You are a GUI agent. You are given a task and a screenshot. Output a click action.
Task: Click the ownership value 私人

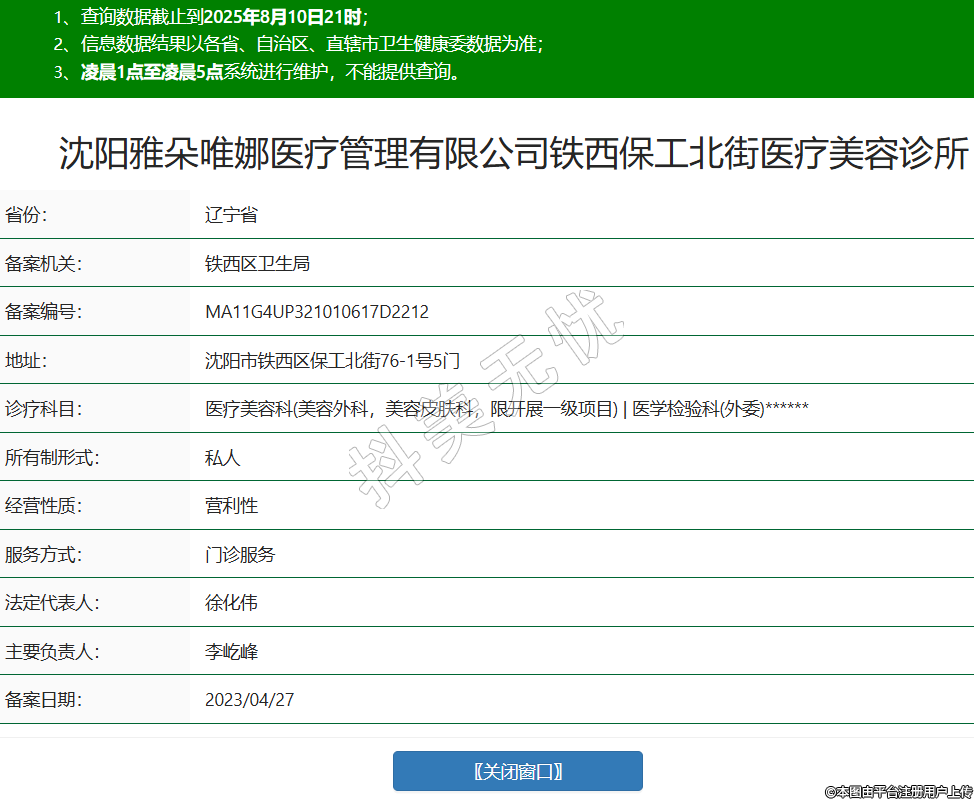pos(223,458)
